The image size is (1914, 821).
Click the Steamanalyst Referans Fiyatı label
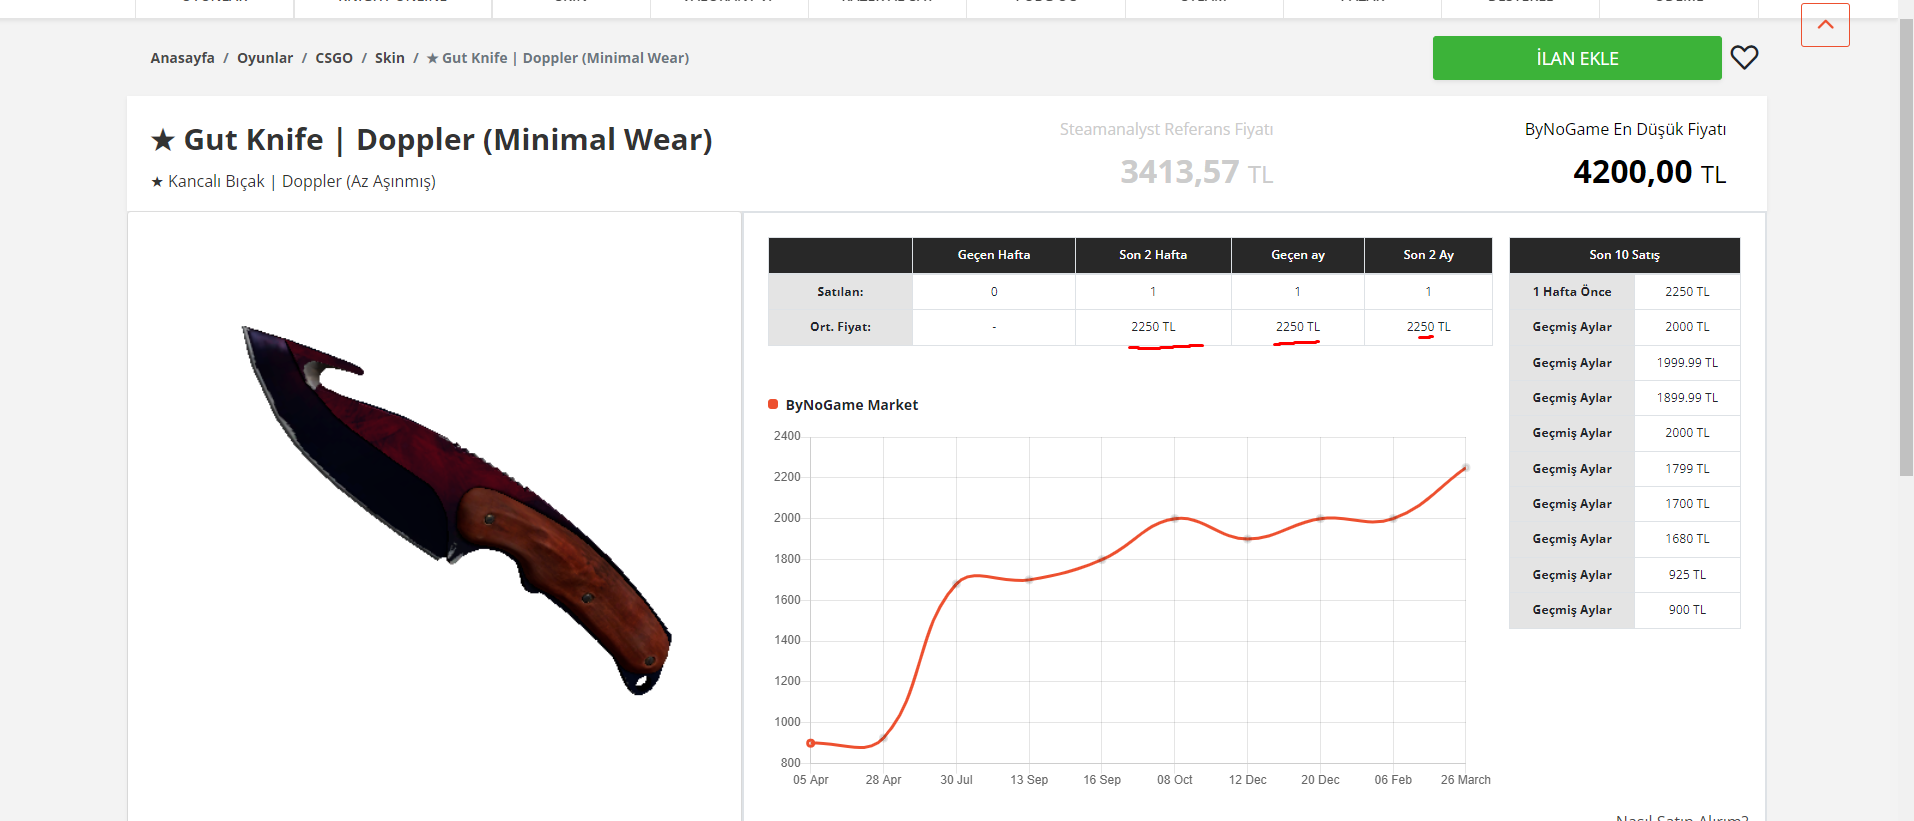point(1166,129)
